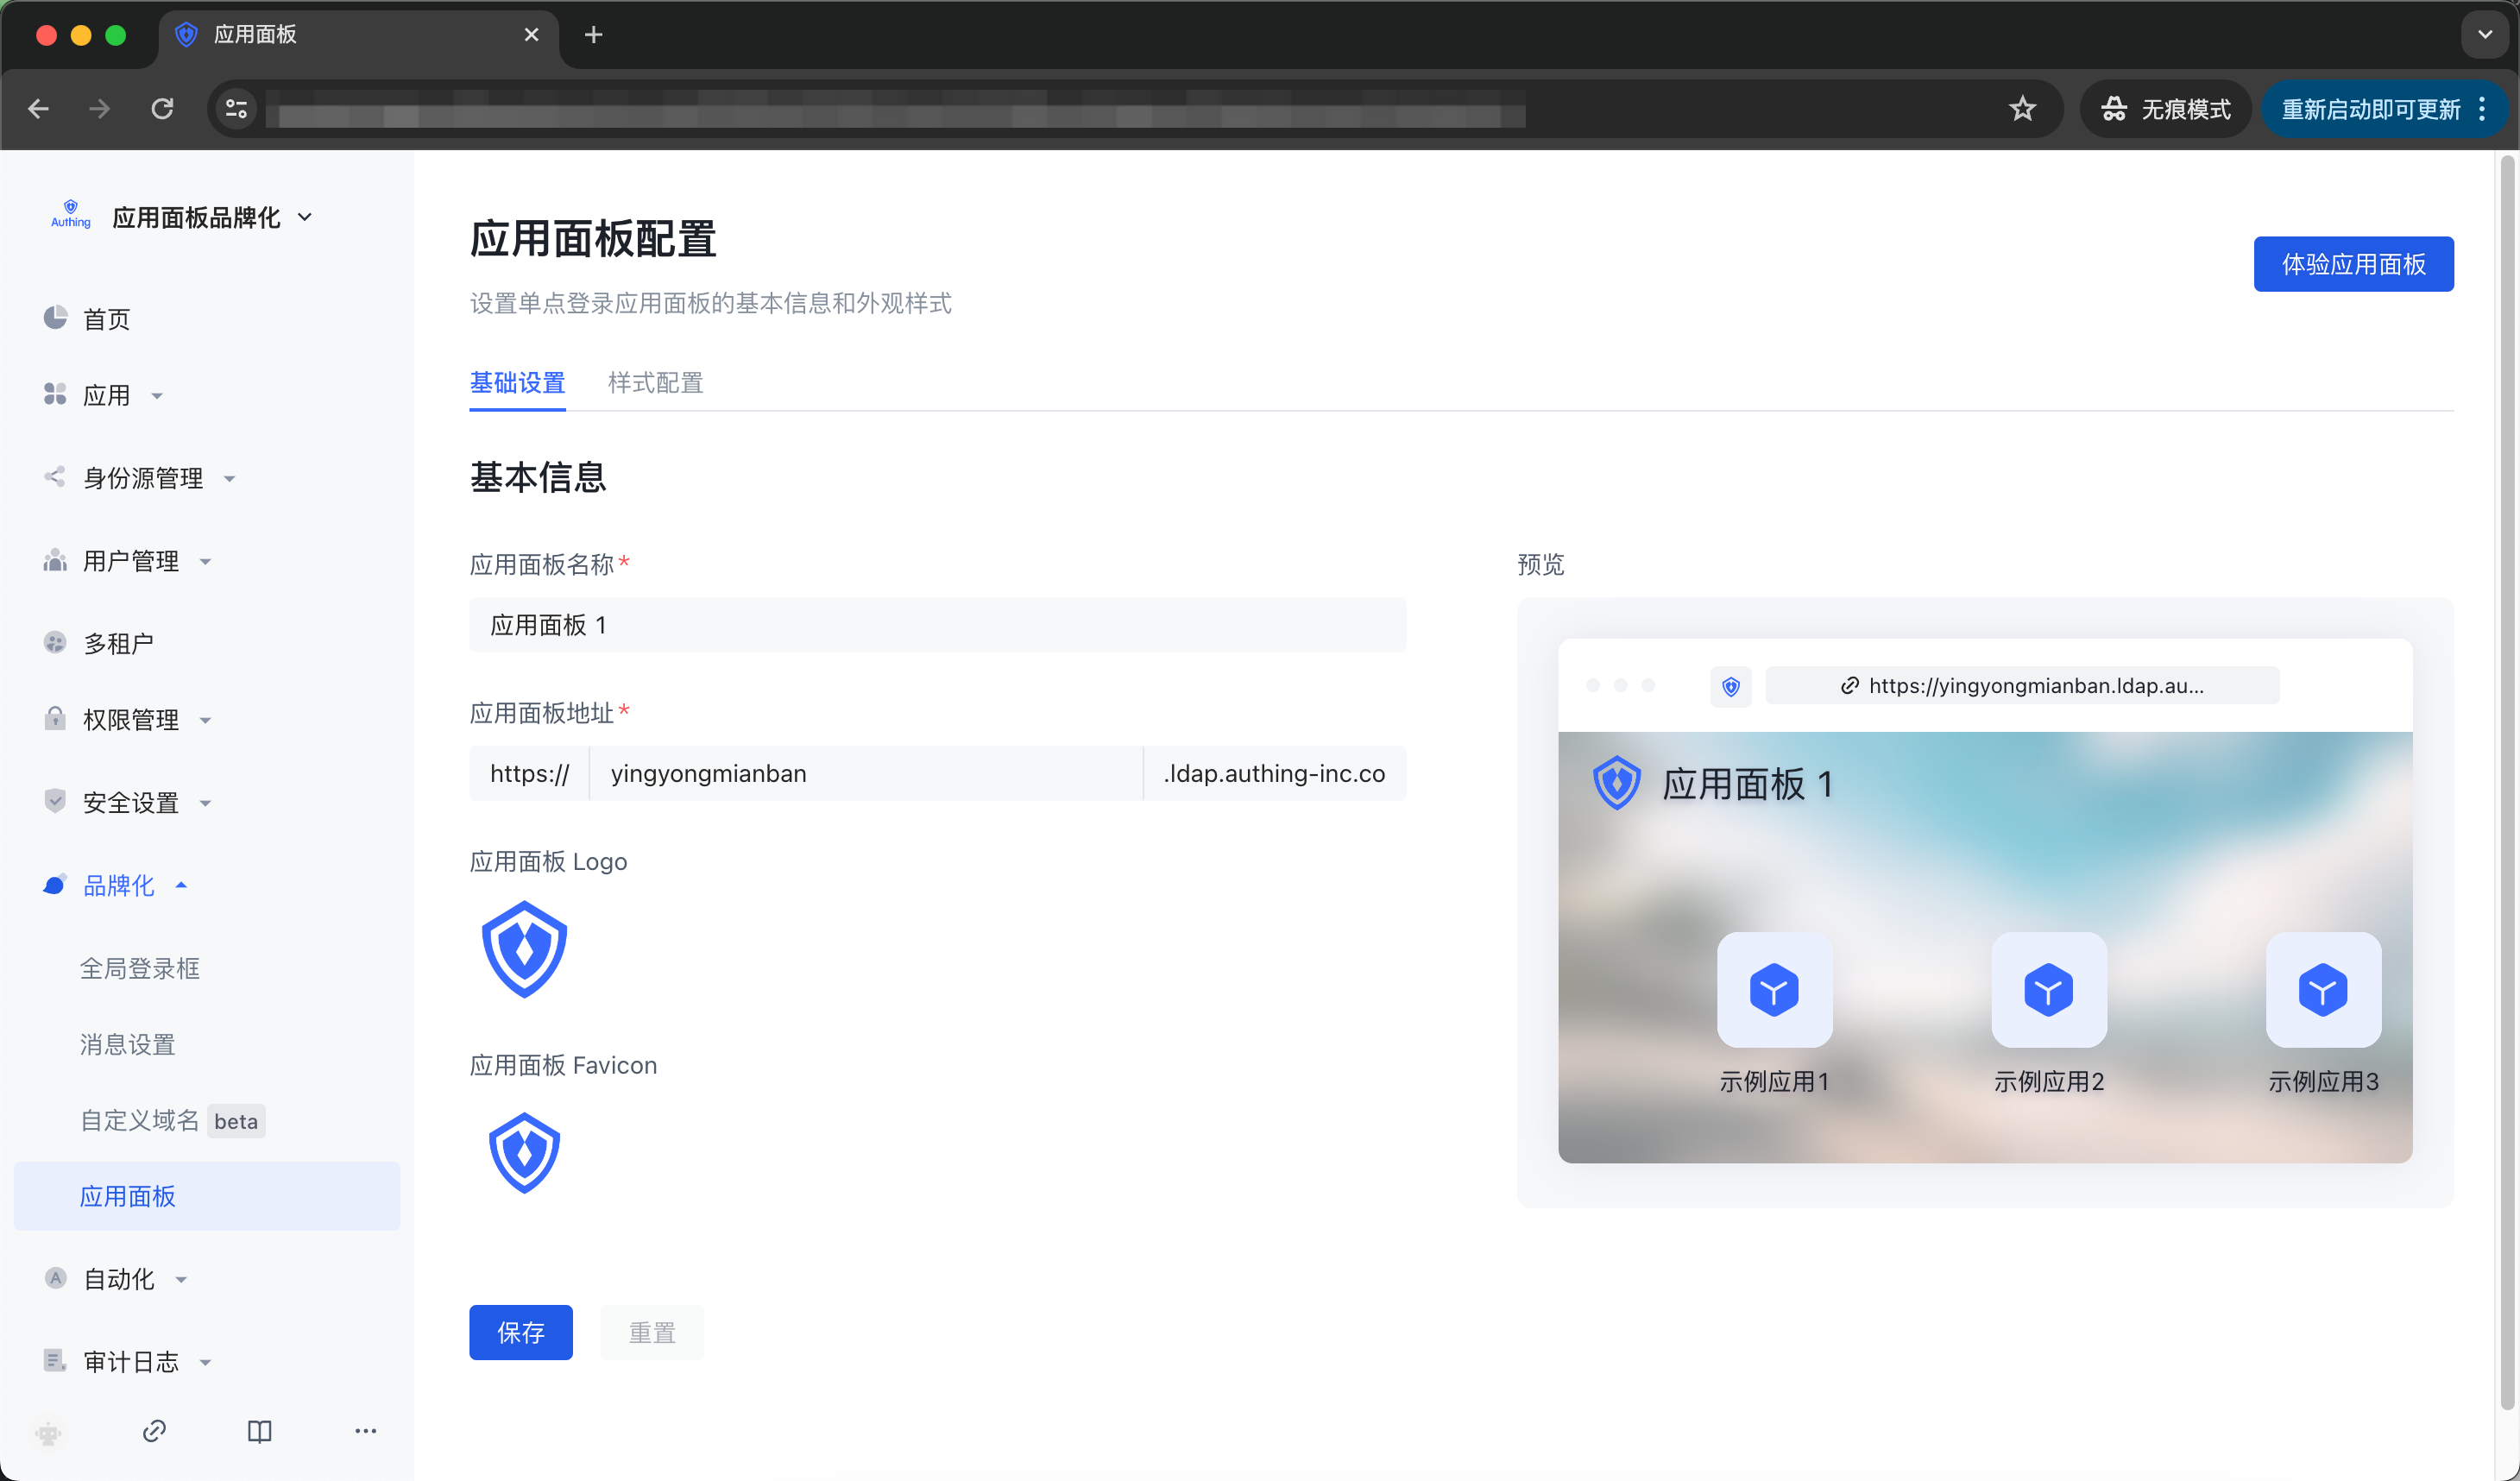Switch to the 样式配置 tab
2520x1481 pixels.
[x=655, y=382]
